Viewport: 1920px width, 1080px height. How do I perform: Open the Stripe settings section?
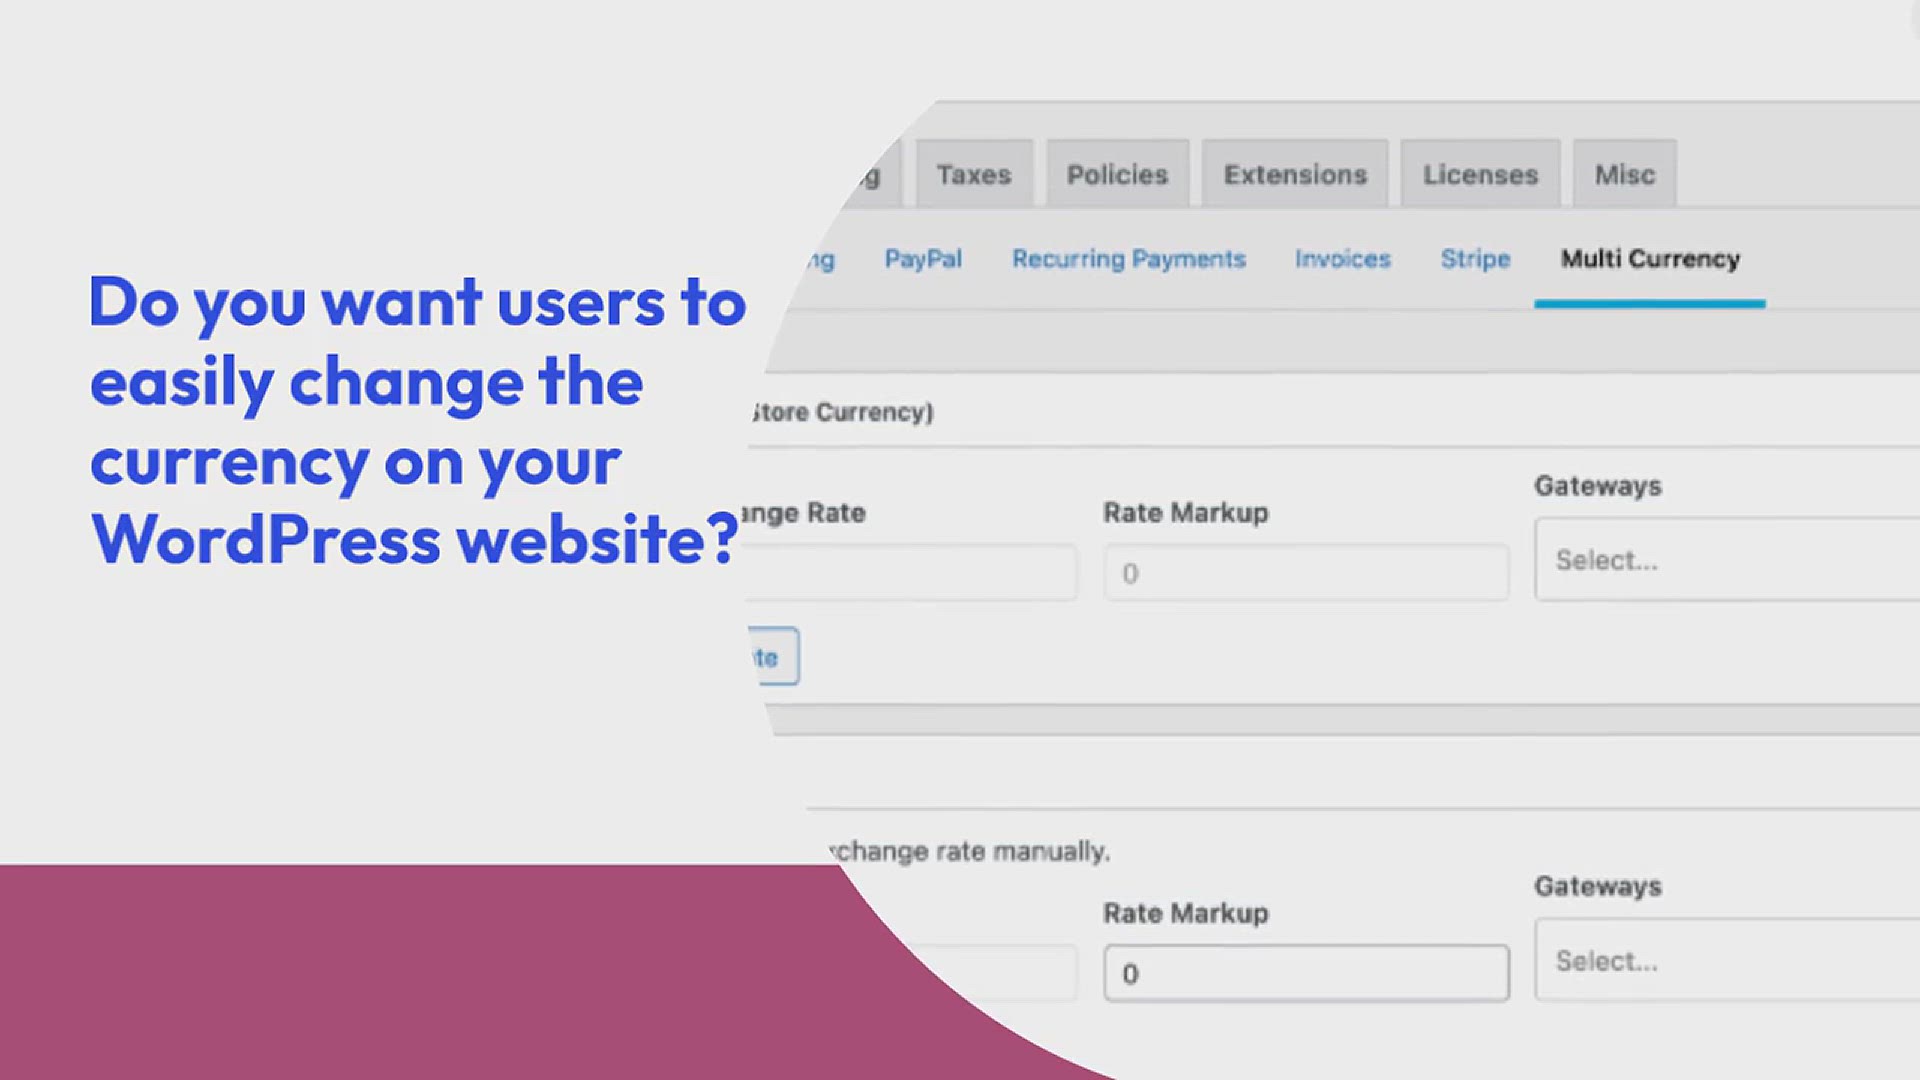(x=1475, y=259)
